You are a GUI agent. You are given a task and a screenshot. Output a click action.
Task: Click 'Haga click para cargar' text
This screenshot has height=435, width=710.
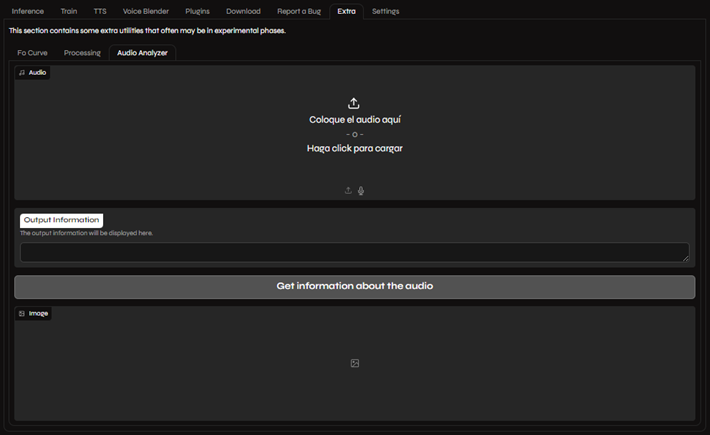pyautogui.click(x=355, y=148)
